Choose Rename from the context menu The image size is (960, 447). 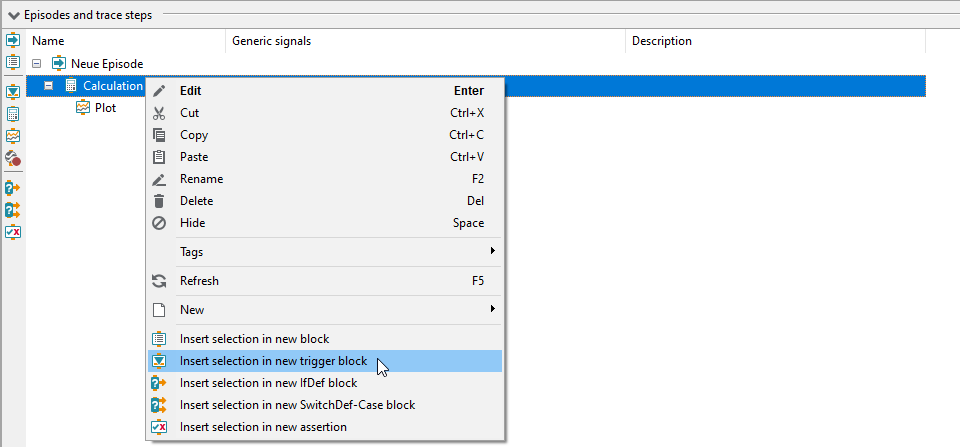pos(325,179)
